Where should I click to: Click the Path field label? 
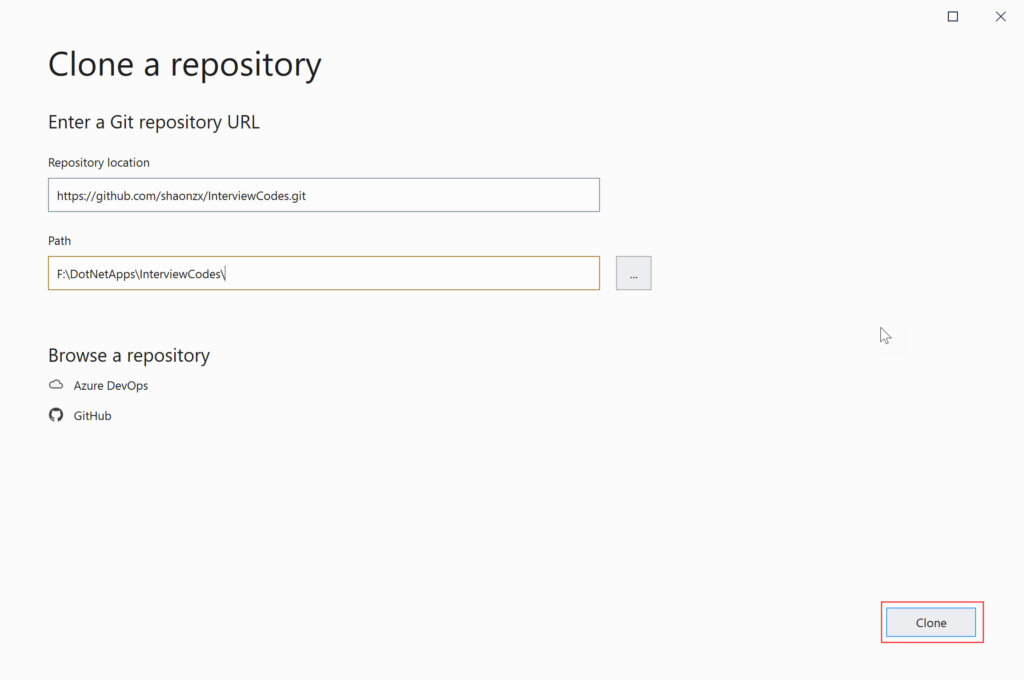pyautogui.click(x=59, y=240)
